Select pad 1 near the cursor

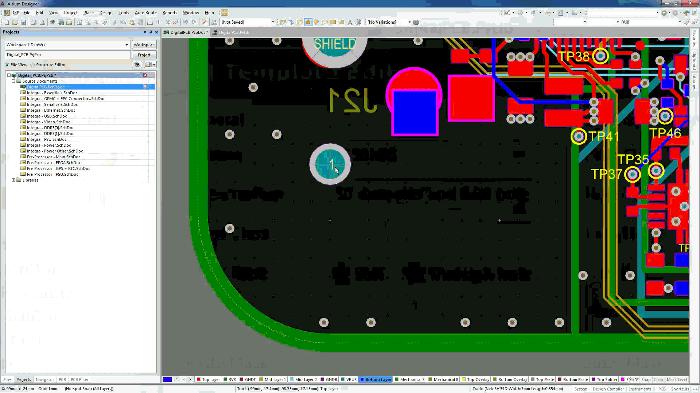click(x=330, y=164)
